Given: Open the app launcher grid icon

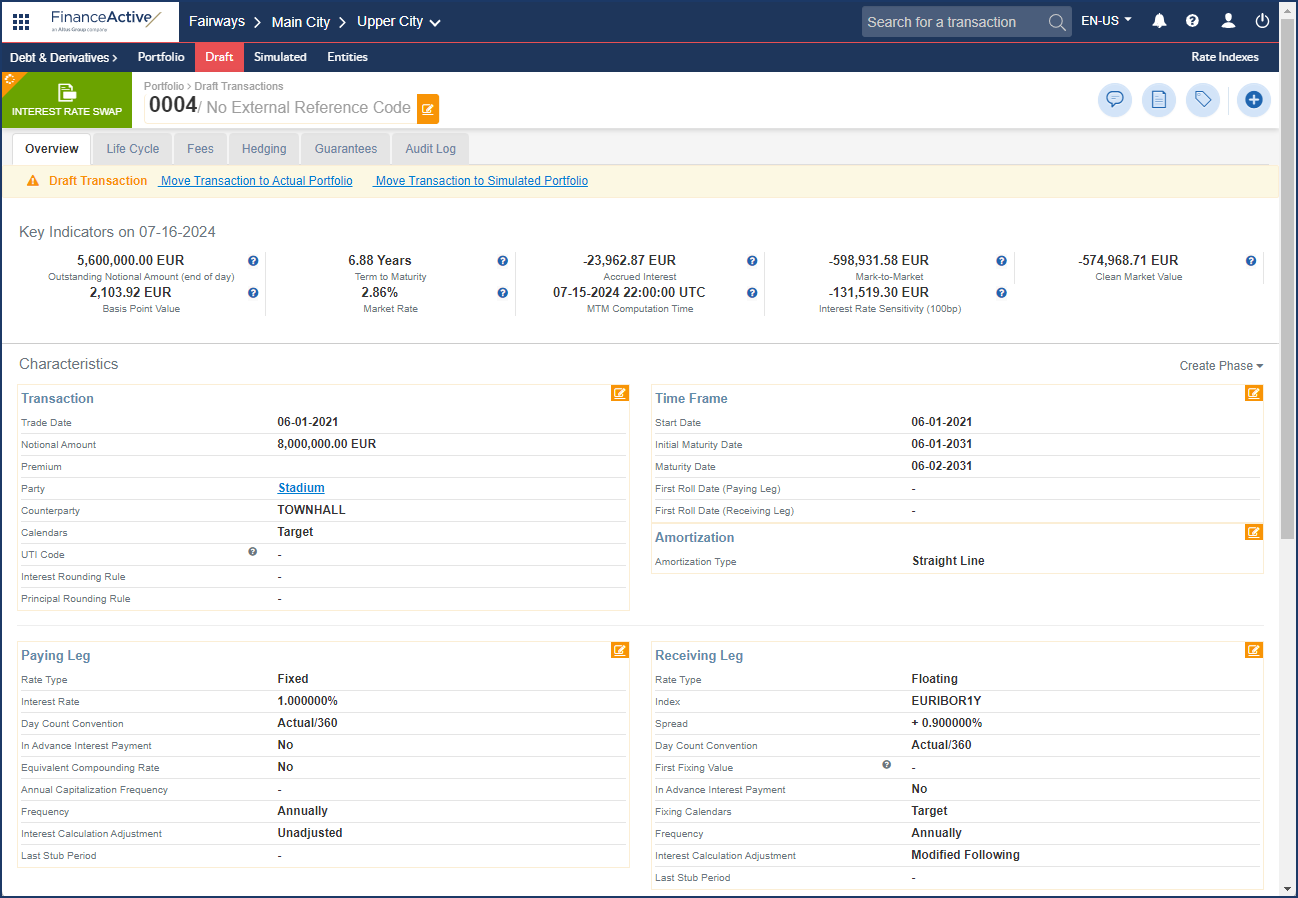Looking at the screenshot, I should (x=21, y=21).
